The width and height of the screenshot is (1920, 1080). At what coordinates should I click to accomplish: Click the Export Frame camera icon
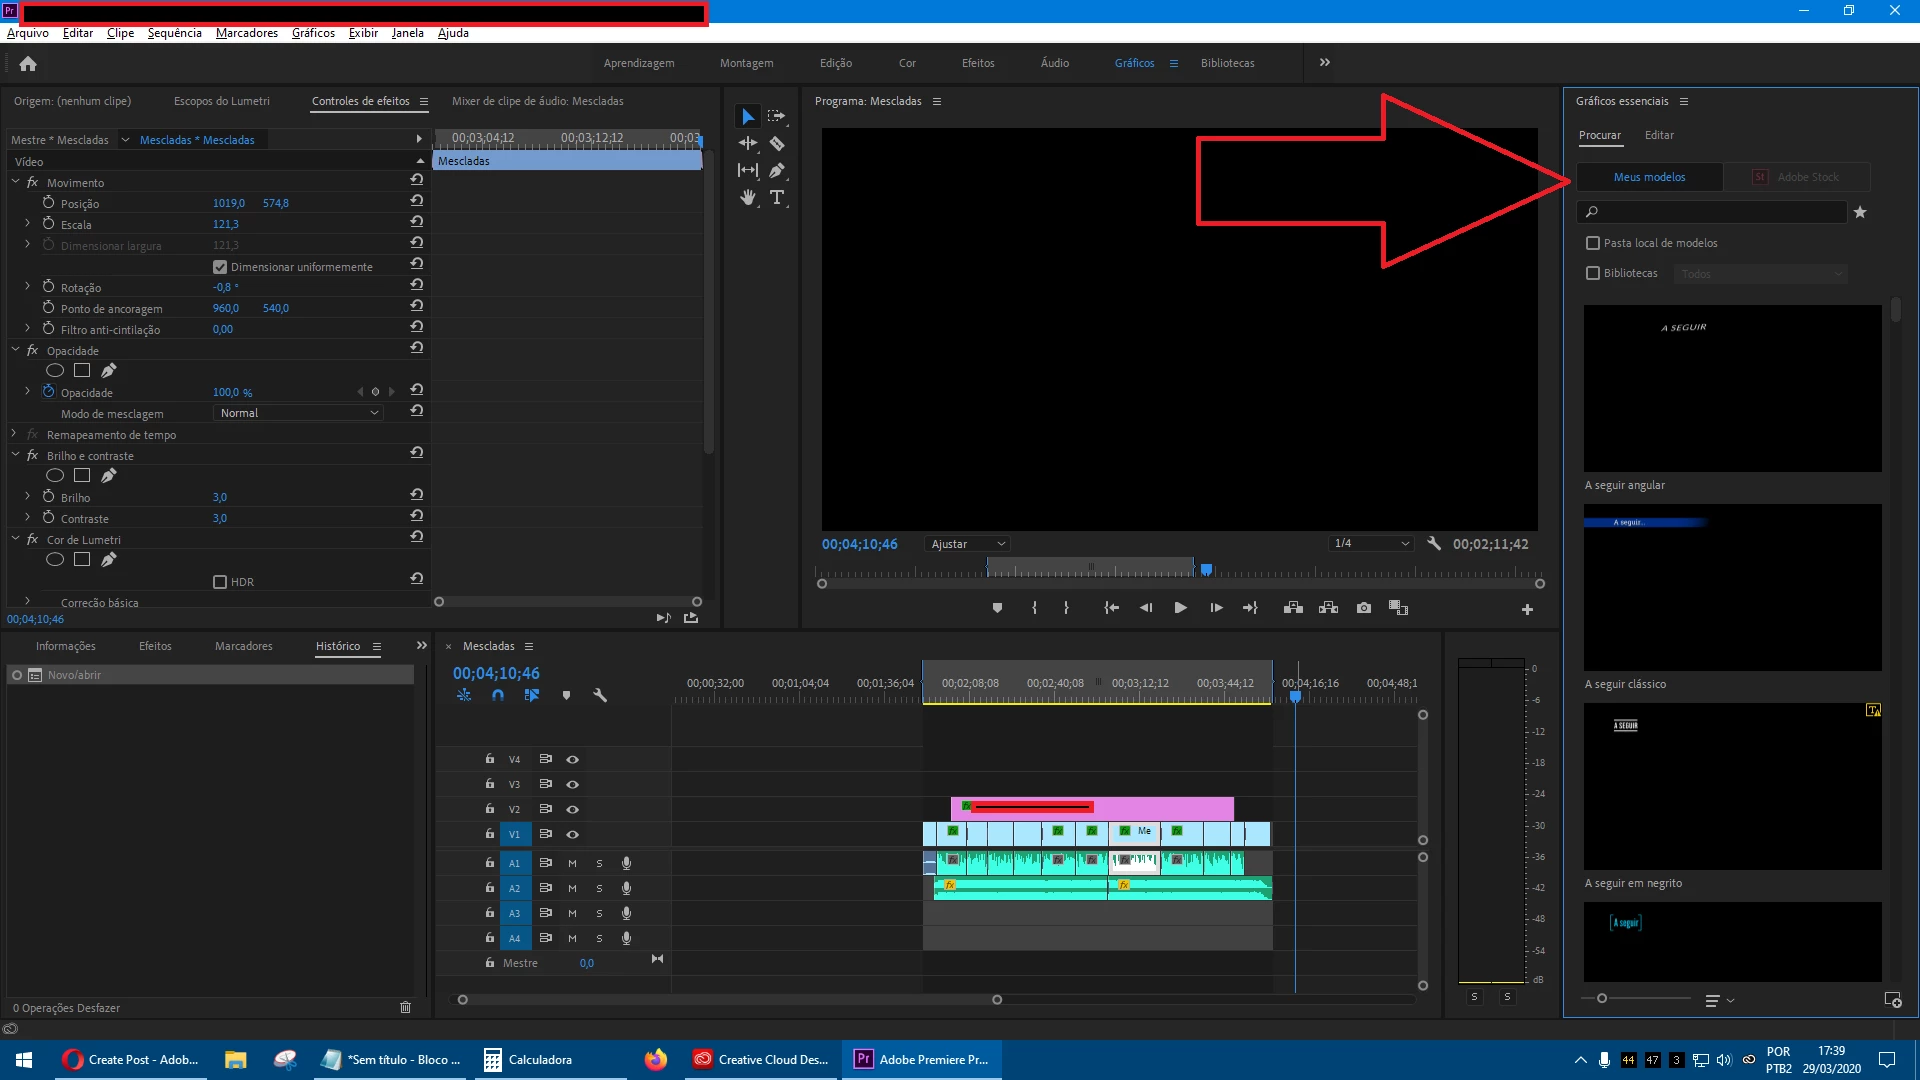click(1364, 608)
